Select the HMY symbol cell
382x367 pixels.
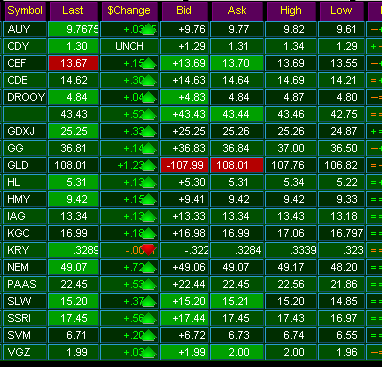click(x=25, y=199)
